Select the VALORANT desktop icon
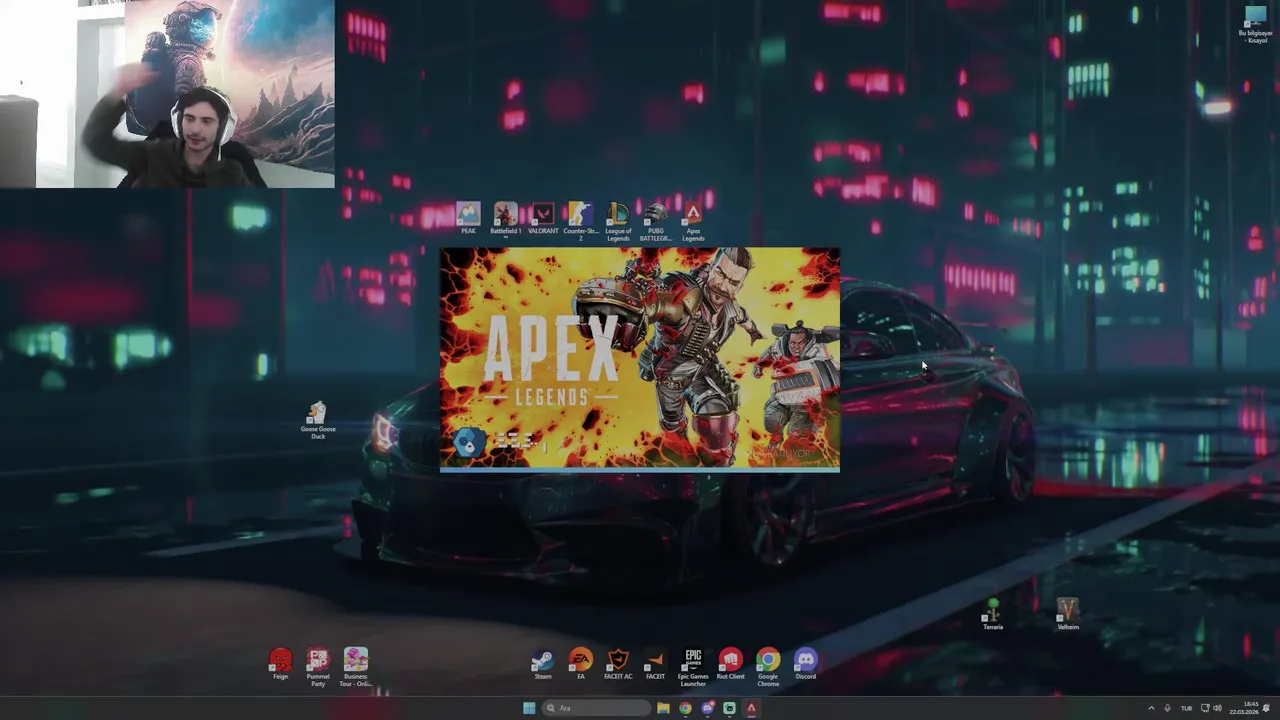1280x720 pixels. coord(543,219)
